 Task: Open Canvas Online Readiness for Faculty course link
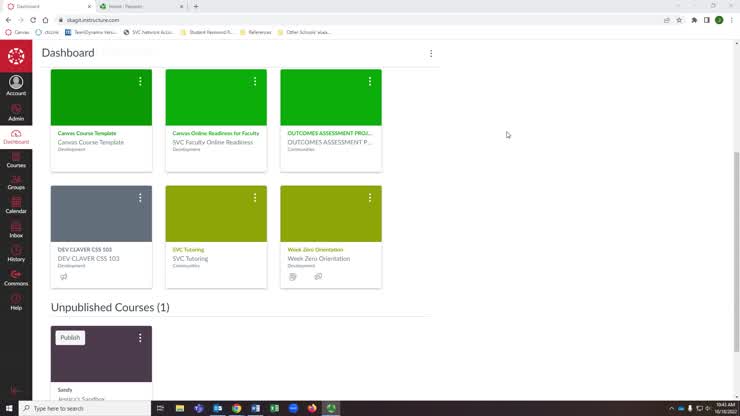click(x=216, y=133)
